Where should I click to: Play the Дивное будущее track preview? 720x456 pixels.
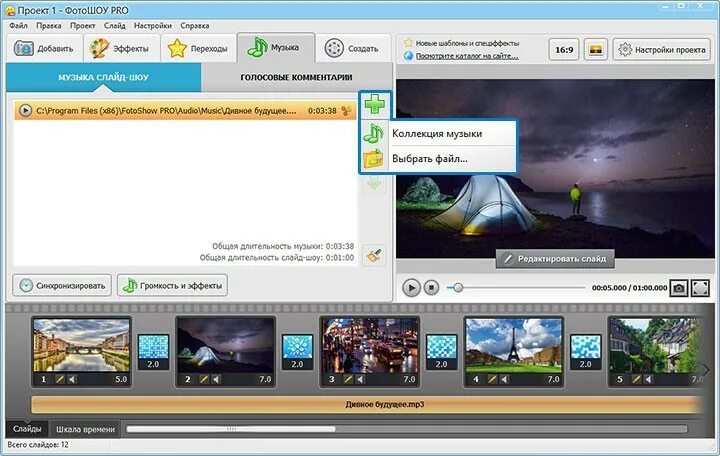(x=25, y=111)
